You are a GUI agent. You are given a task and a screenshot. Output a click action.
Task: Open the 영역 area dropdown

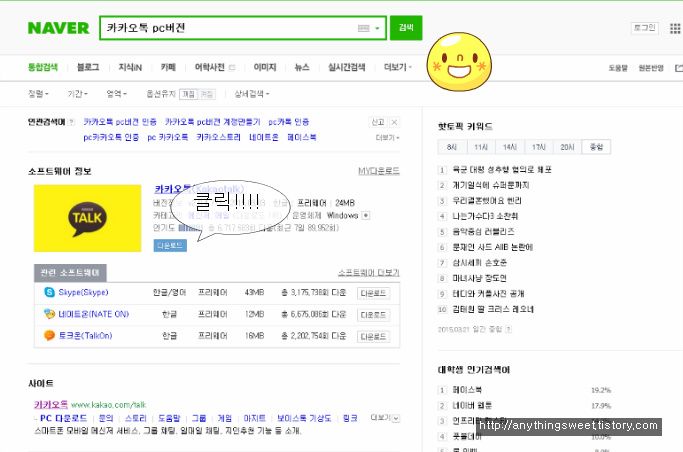(117, 94)
